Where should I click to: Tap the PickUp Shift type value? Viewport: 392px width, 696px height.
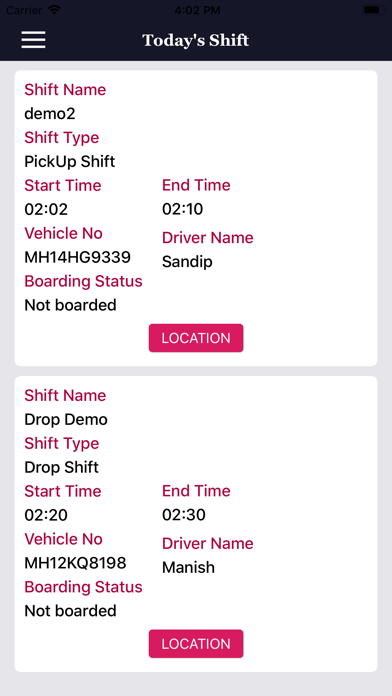point(70,162)
